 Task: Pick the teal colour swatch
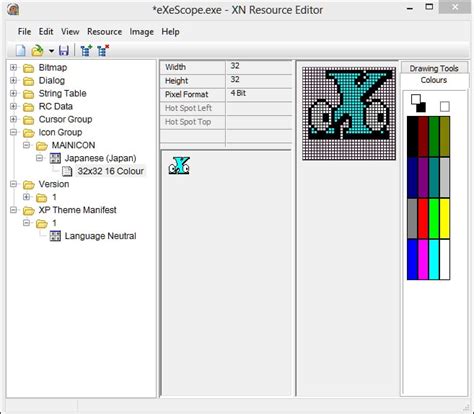(434, 177)
